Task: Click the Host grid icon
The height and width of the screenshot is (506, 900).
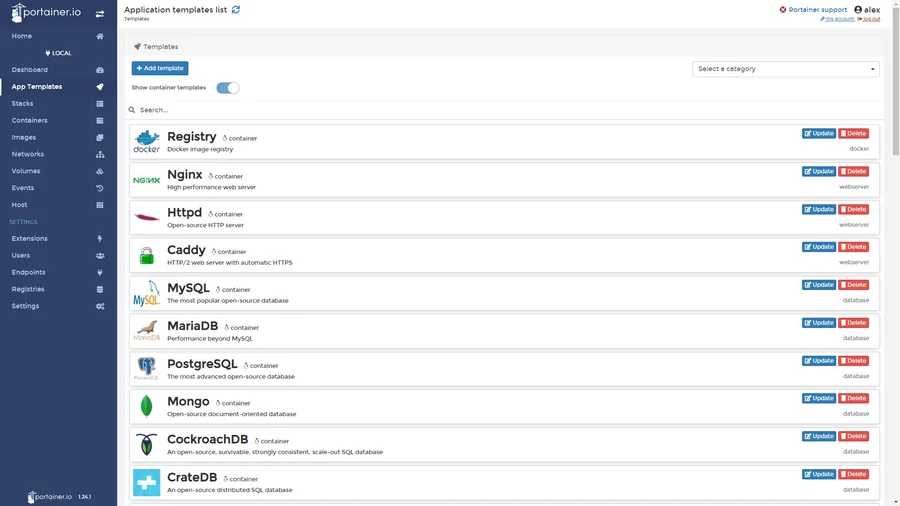Action: [100, 205]
